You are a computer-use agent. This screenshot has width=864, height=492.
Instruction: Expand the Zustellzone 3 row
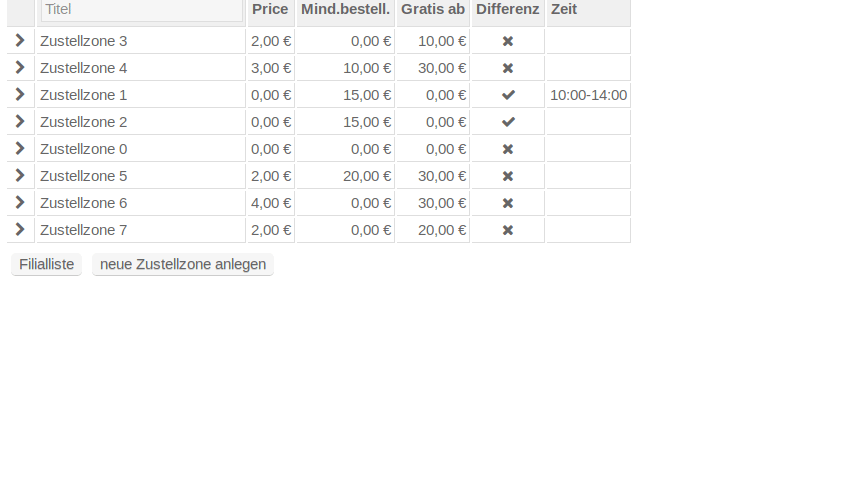20,41
